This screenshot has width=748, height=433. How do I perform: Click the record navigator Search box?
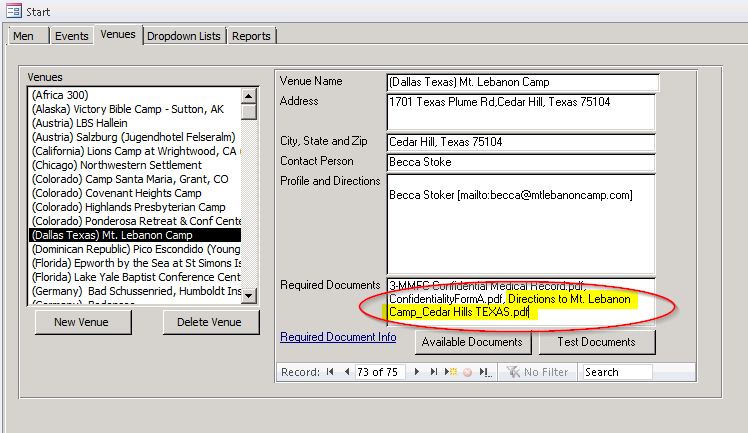(x=617, y=372)
